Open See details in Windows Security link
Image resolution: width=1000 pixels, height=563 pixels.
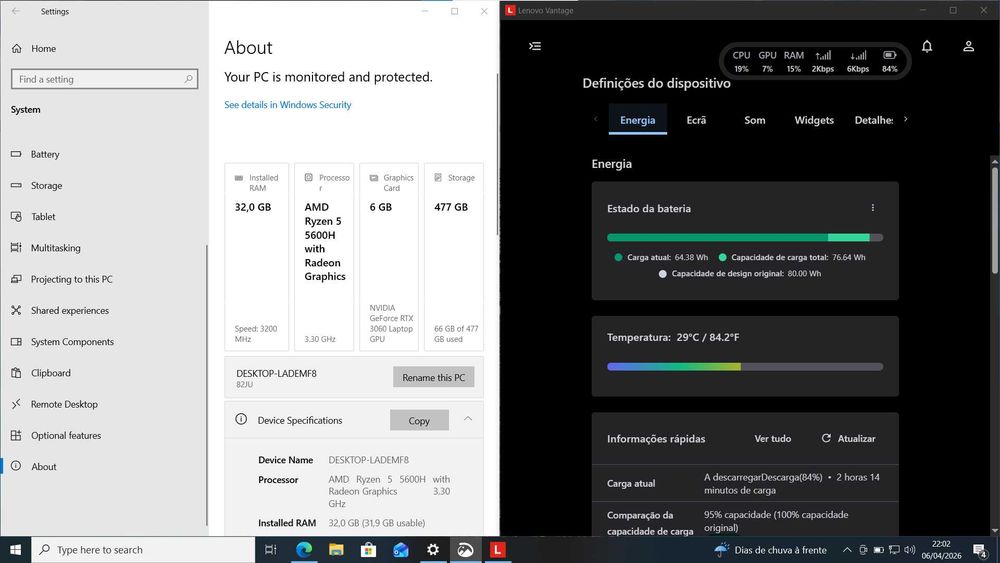pos(288,105)
